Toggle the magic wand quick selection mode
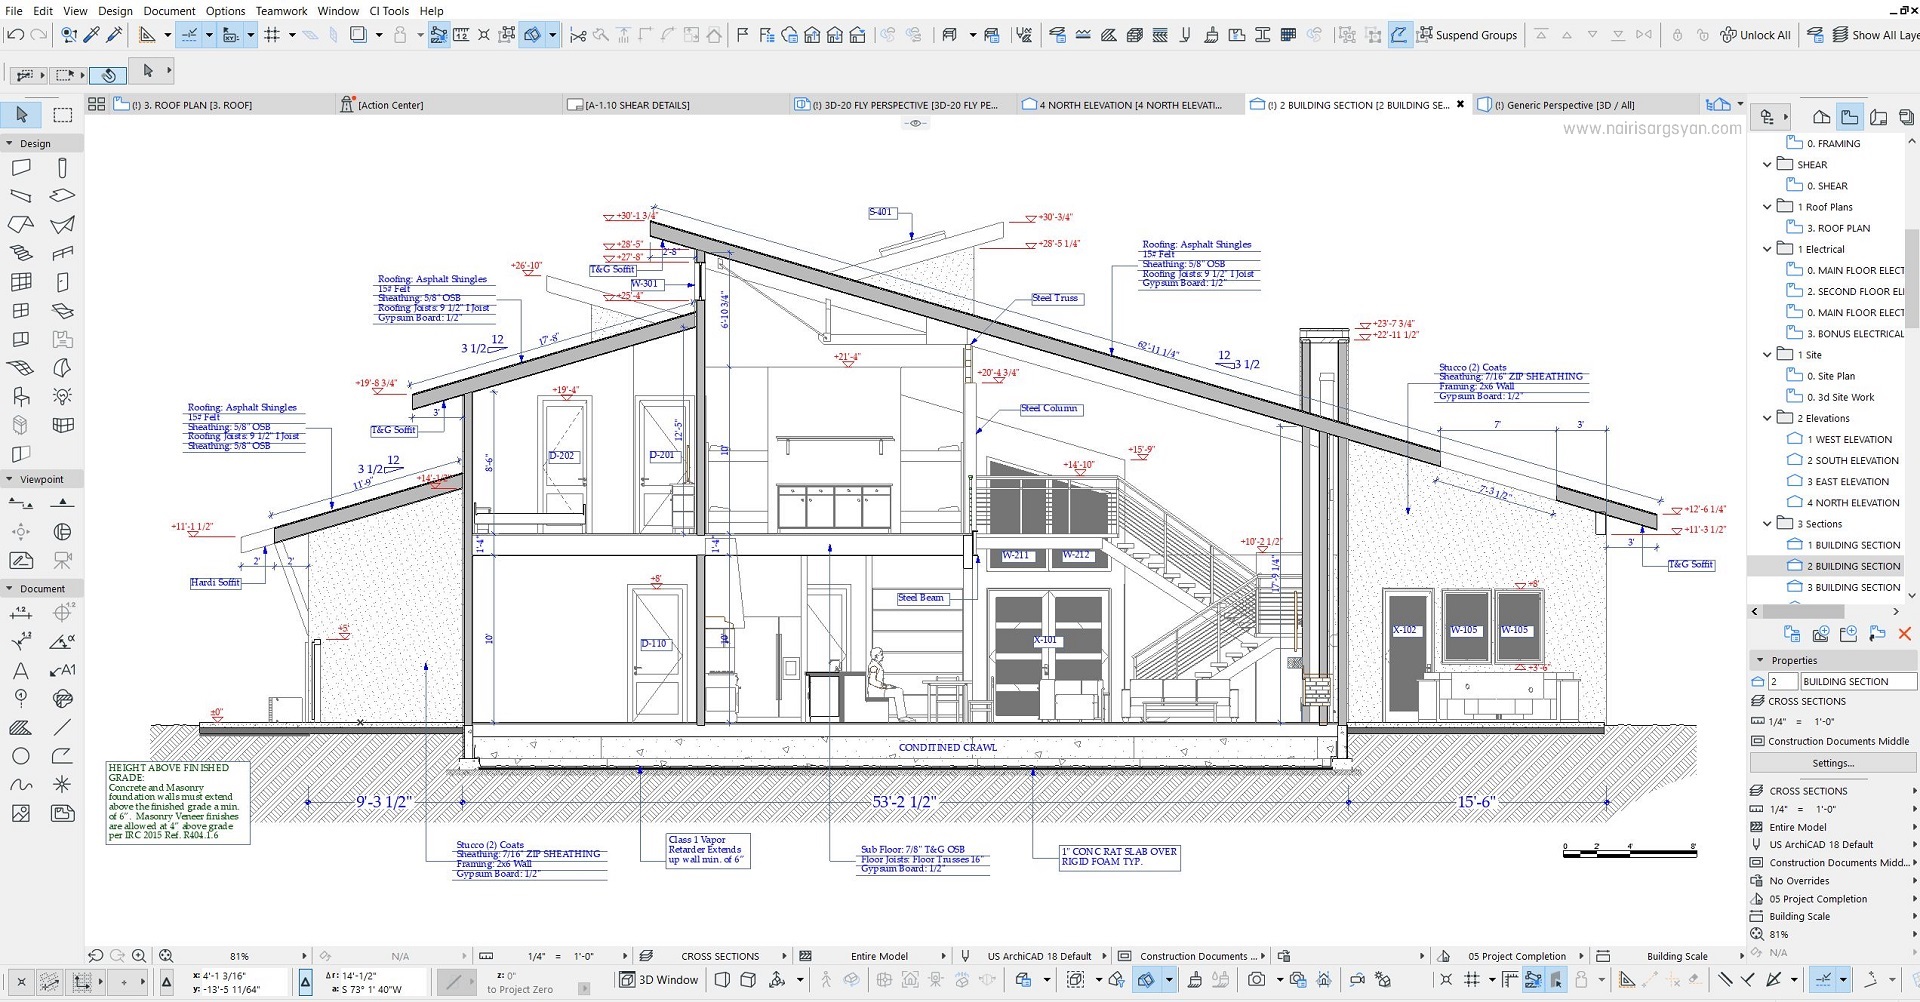The width and height of the screenshot is (1920, 1002). 108,74
